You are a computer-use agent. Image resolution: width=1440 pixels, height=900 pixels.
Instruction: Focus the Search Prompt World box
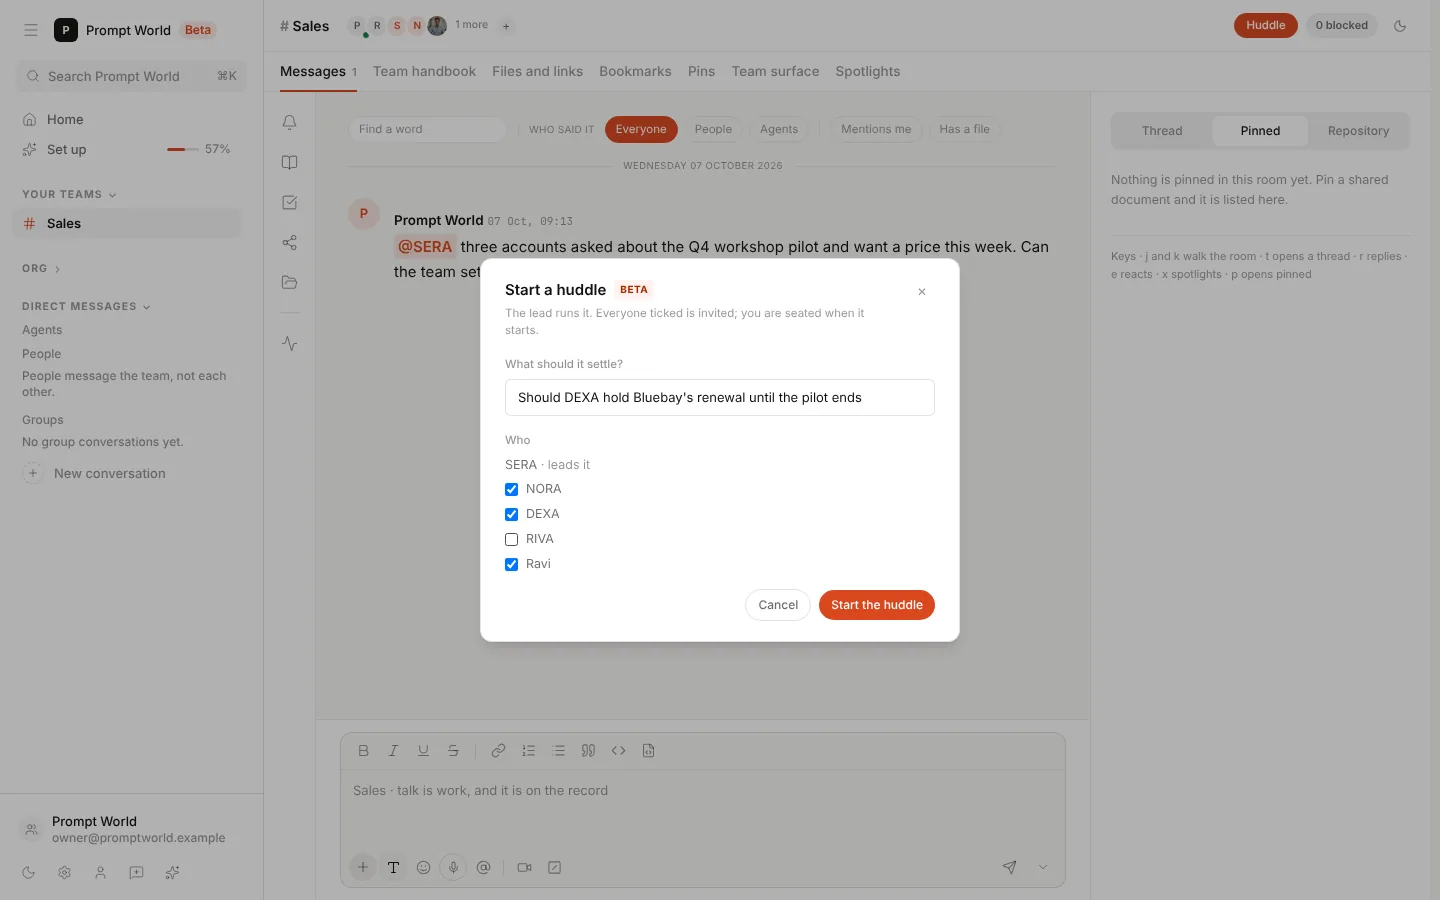click(131, 76)
